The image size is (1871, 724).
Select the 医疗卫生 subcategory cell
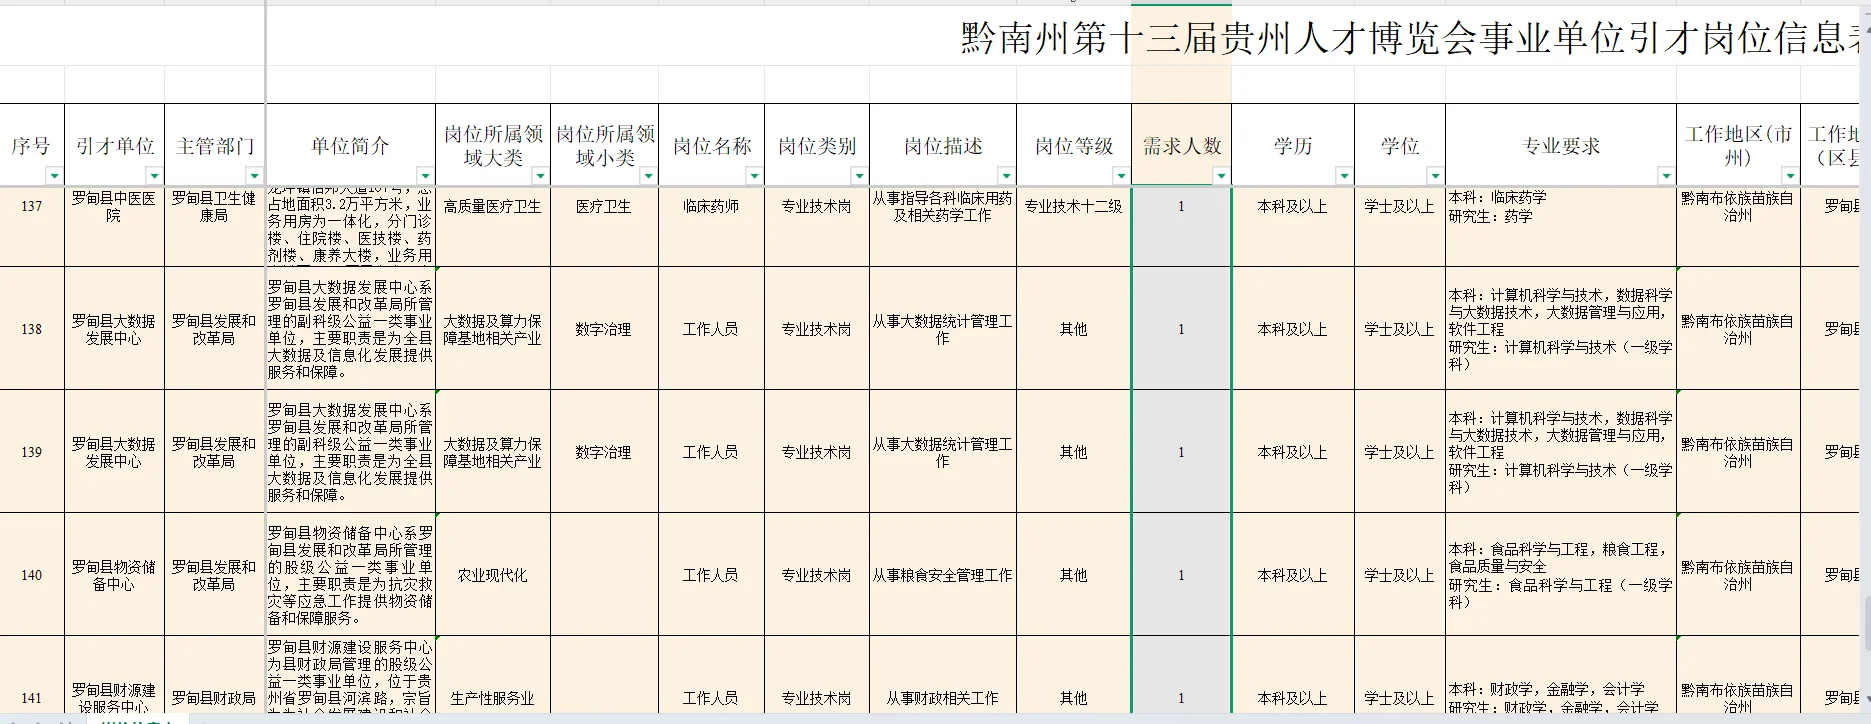(604, 226)
